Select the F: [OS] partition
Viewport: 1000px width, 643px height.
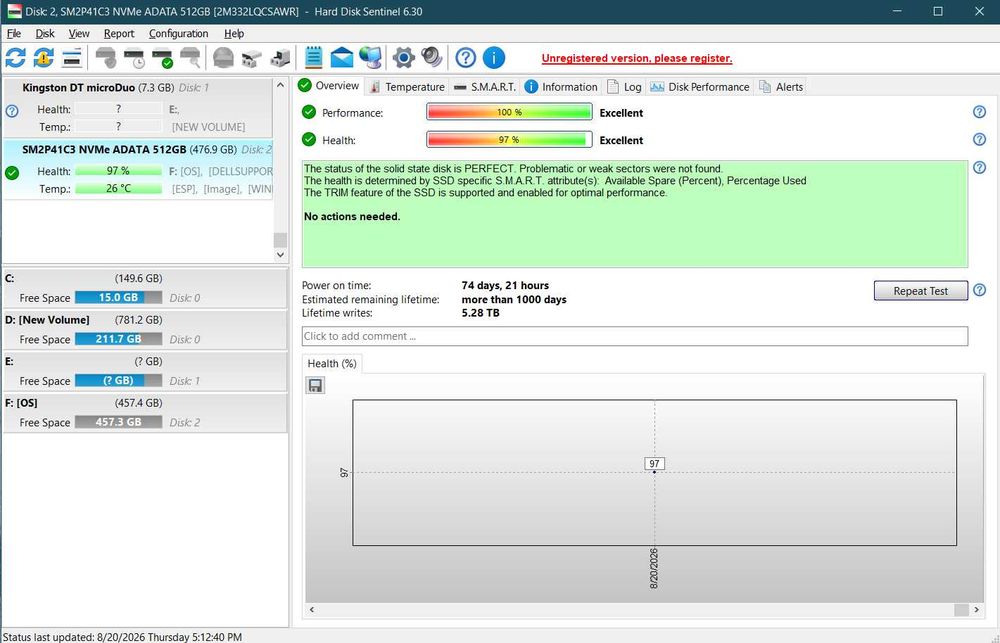[145, 413]
